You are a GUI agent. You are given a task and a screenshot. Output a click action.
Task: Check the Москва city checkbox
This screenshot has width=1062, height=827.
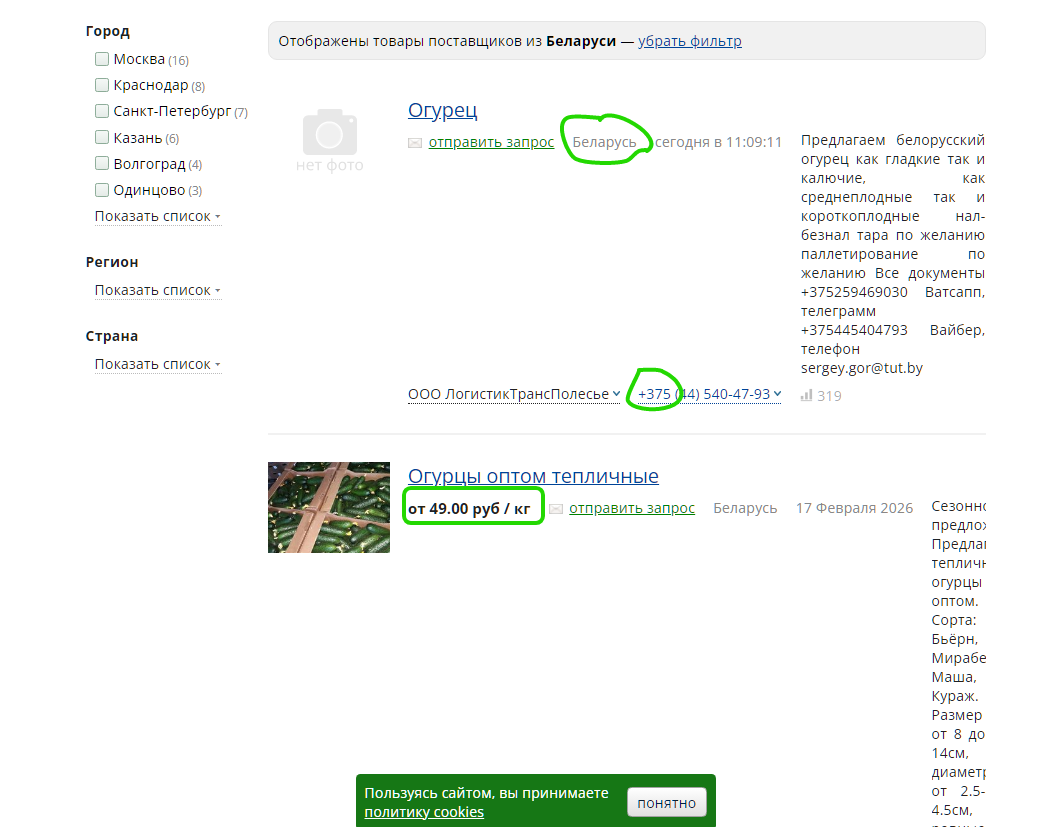tap(102, 59)
